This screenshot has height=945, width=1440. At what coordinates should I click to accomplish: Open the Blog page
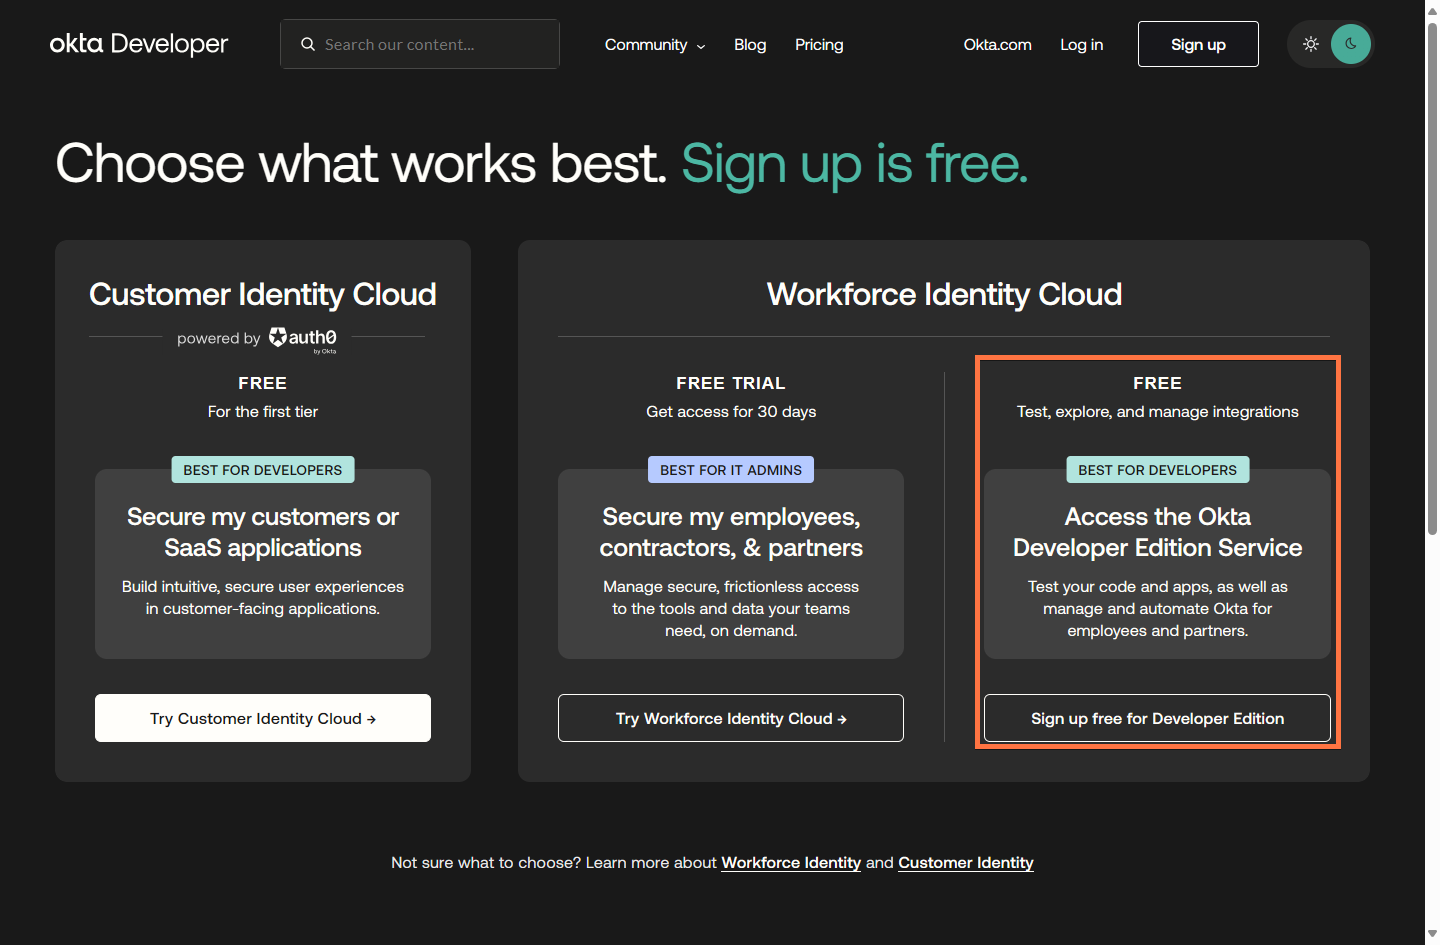point(750,45)
